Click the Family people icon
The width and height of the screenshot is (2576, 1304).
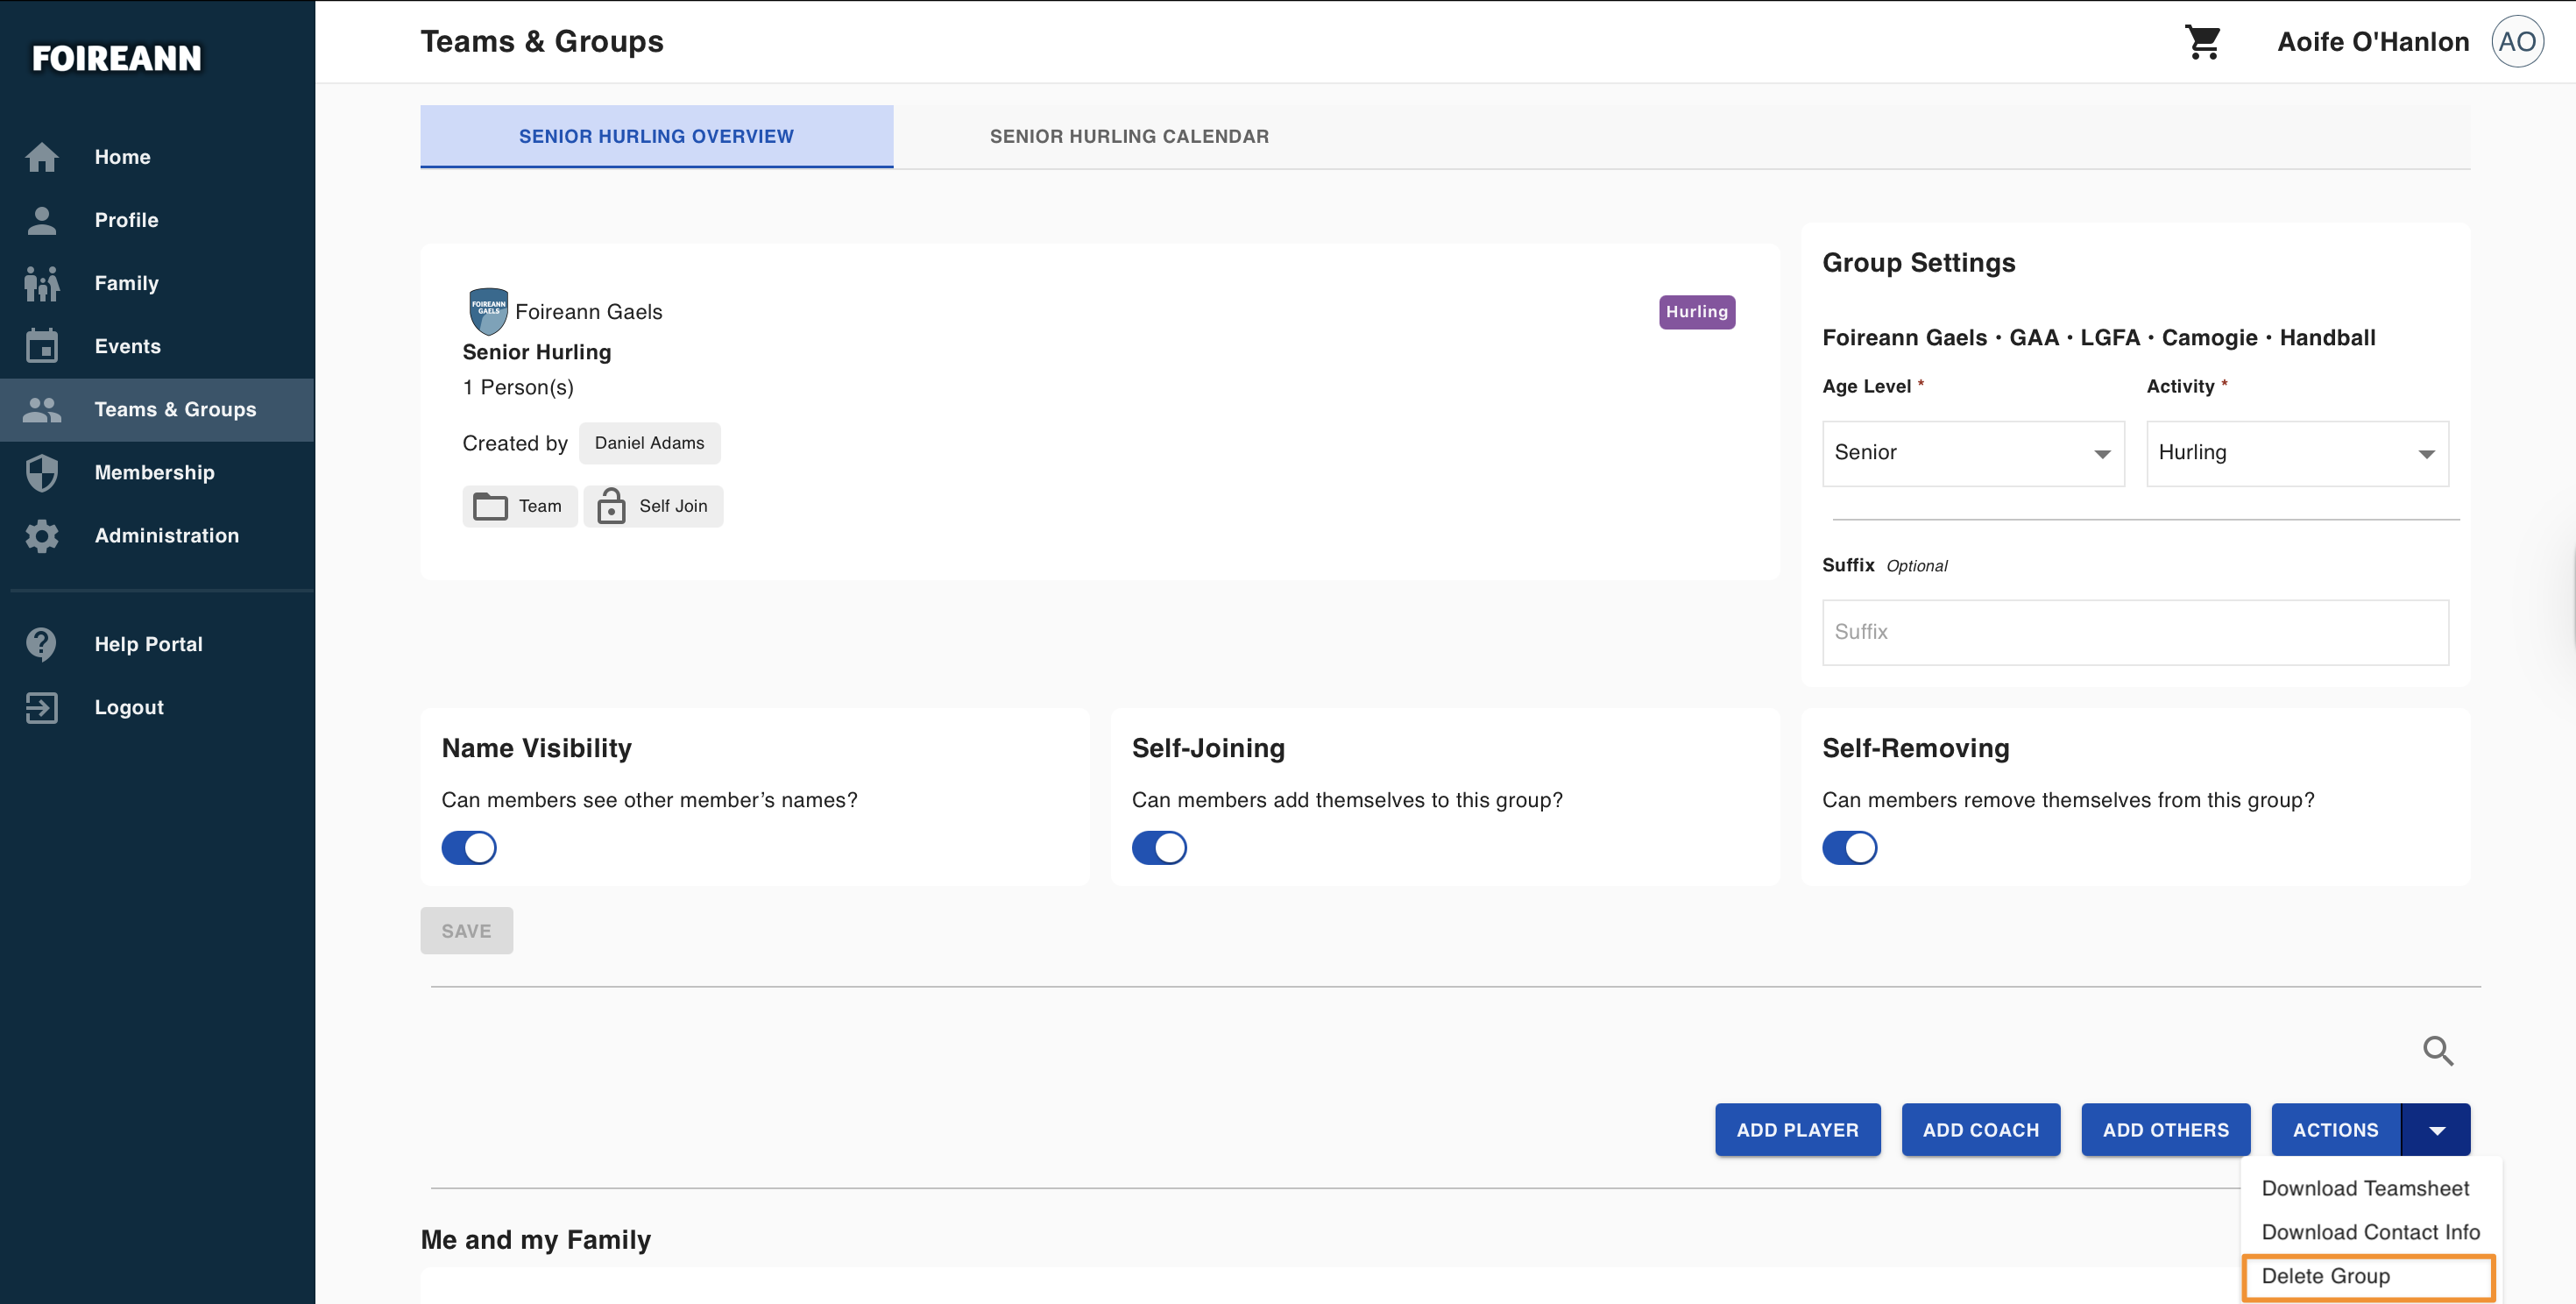coord(42,283)
